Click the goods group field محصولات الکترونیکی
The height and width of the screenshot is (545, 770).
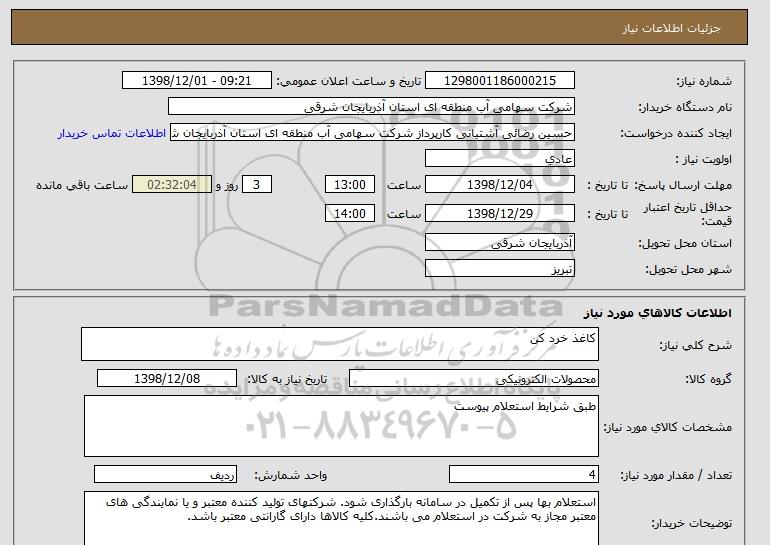click(x=474, y=379)
